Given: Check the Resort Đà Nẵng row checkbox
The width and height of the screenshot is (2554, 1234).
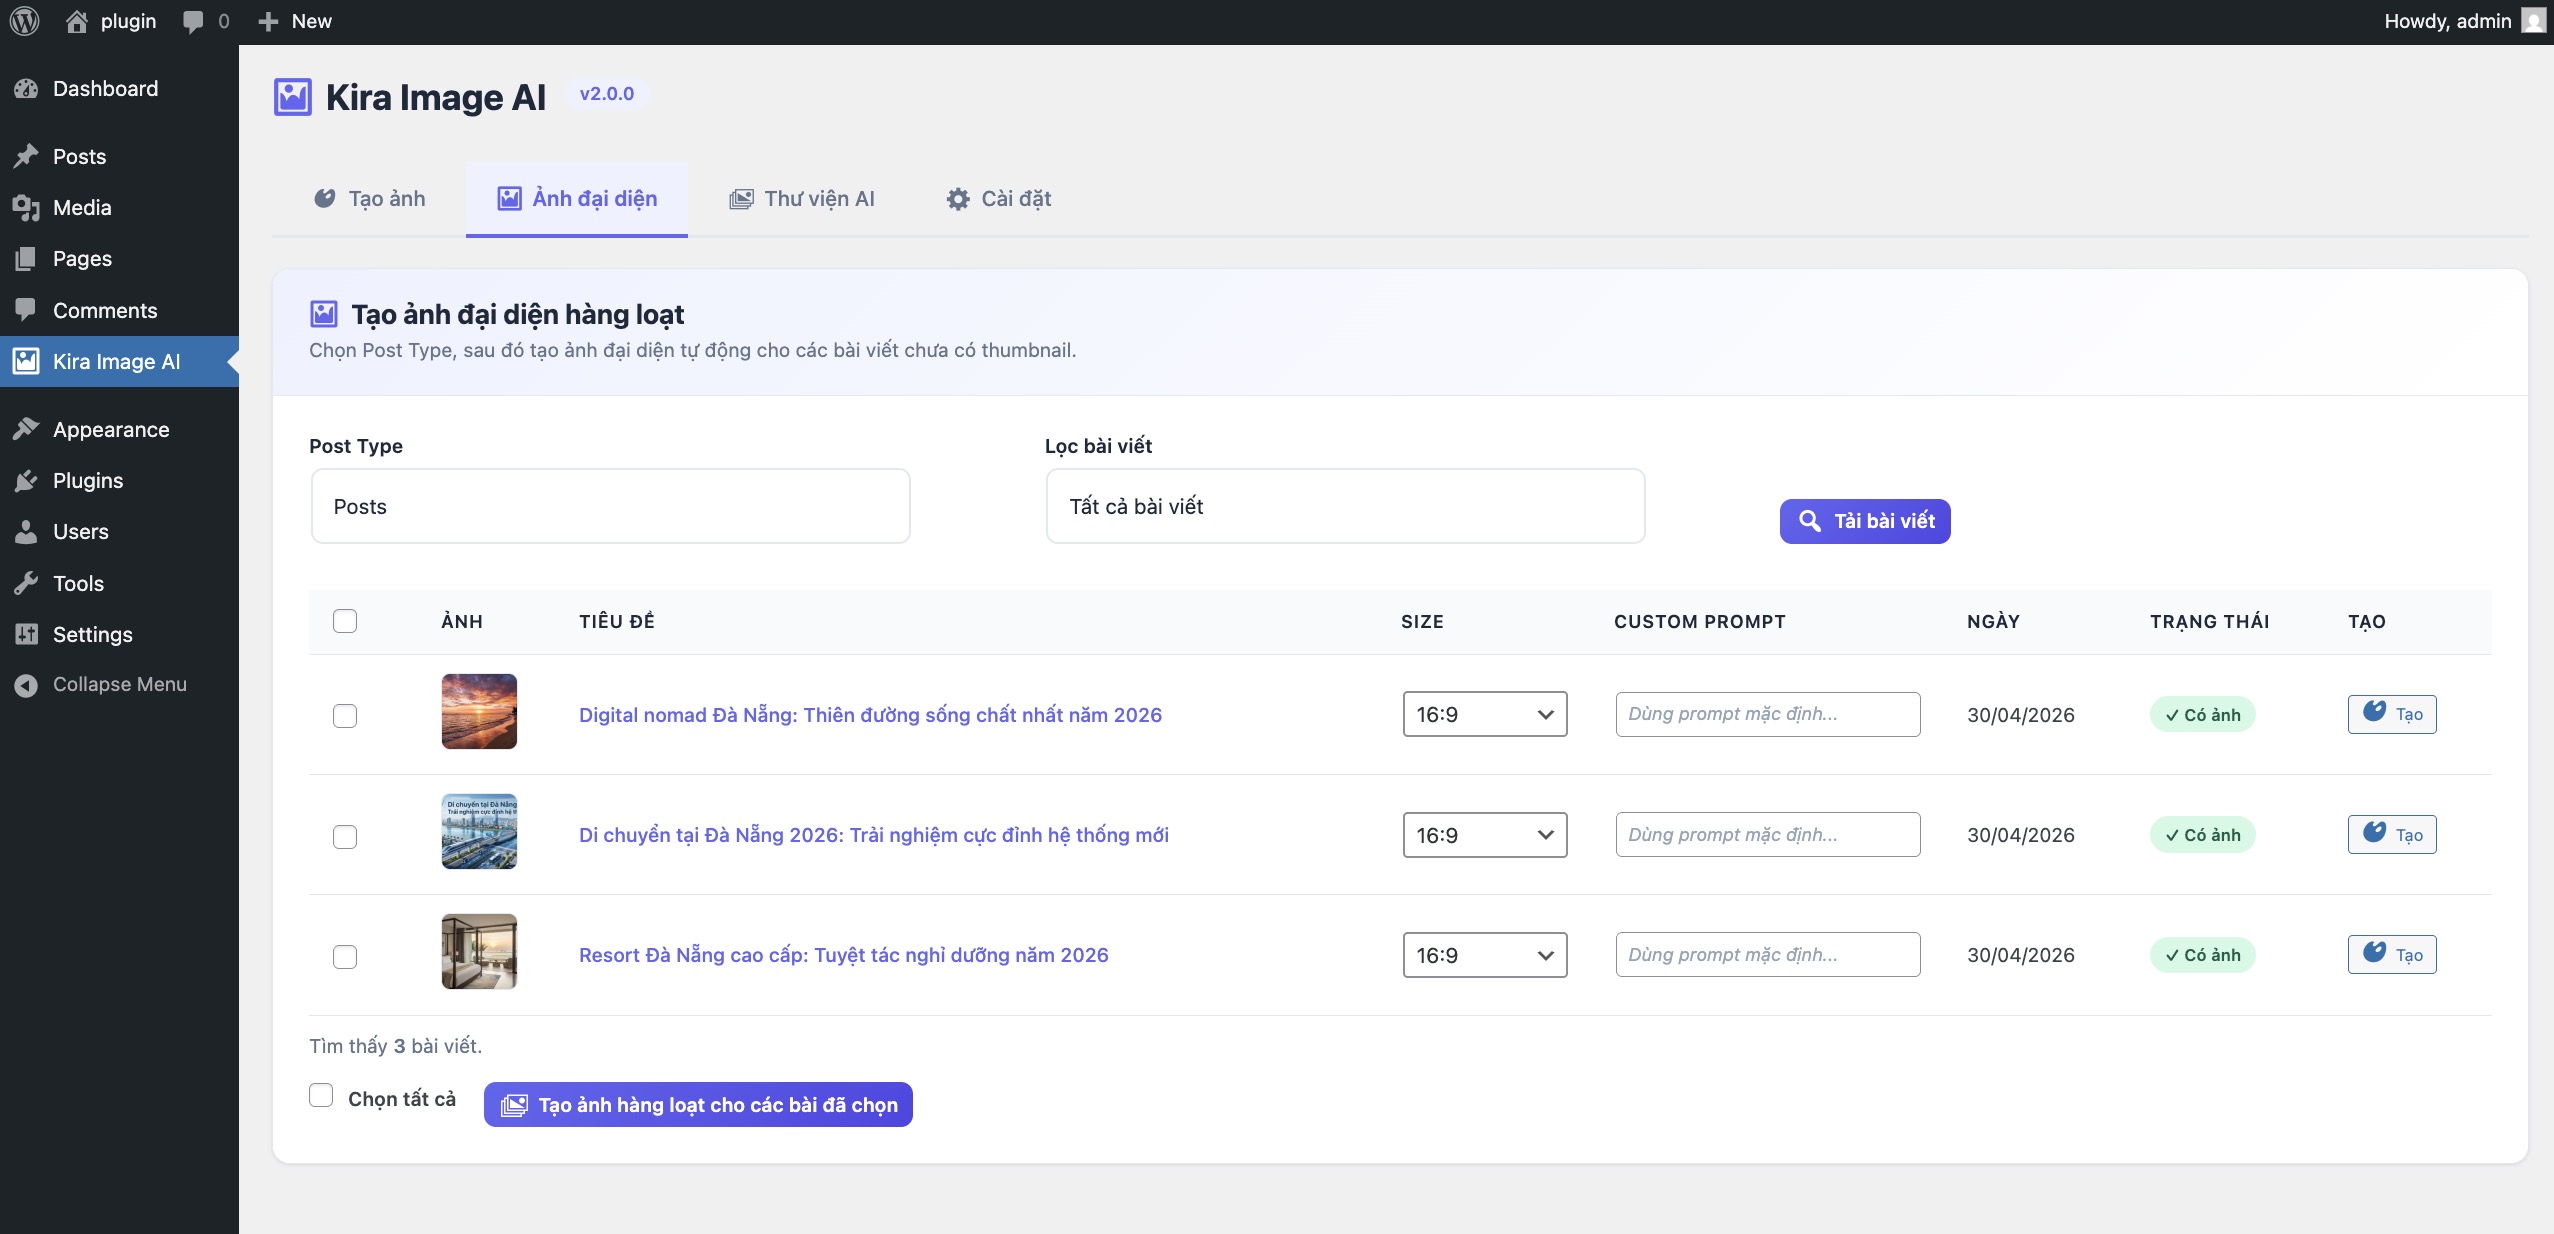Looking at the screenshot, I should (x=345, y=957).
